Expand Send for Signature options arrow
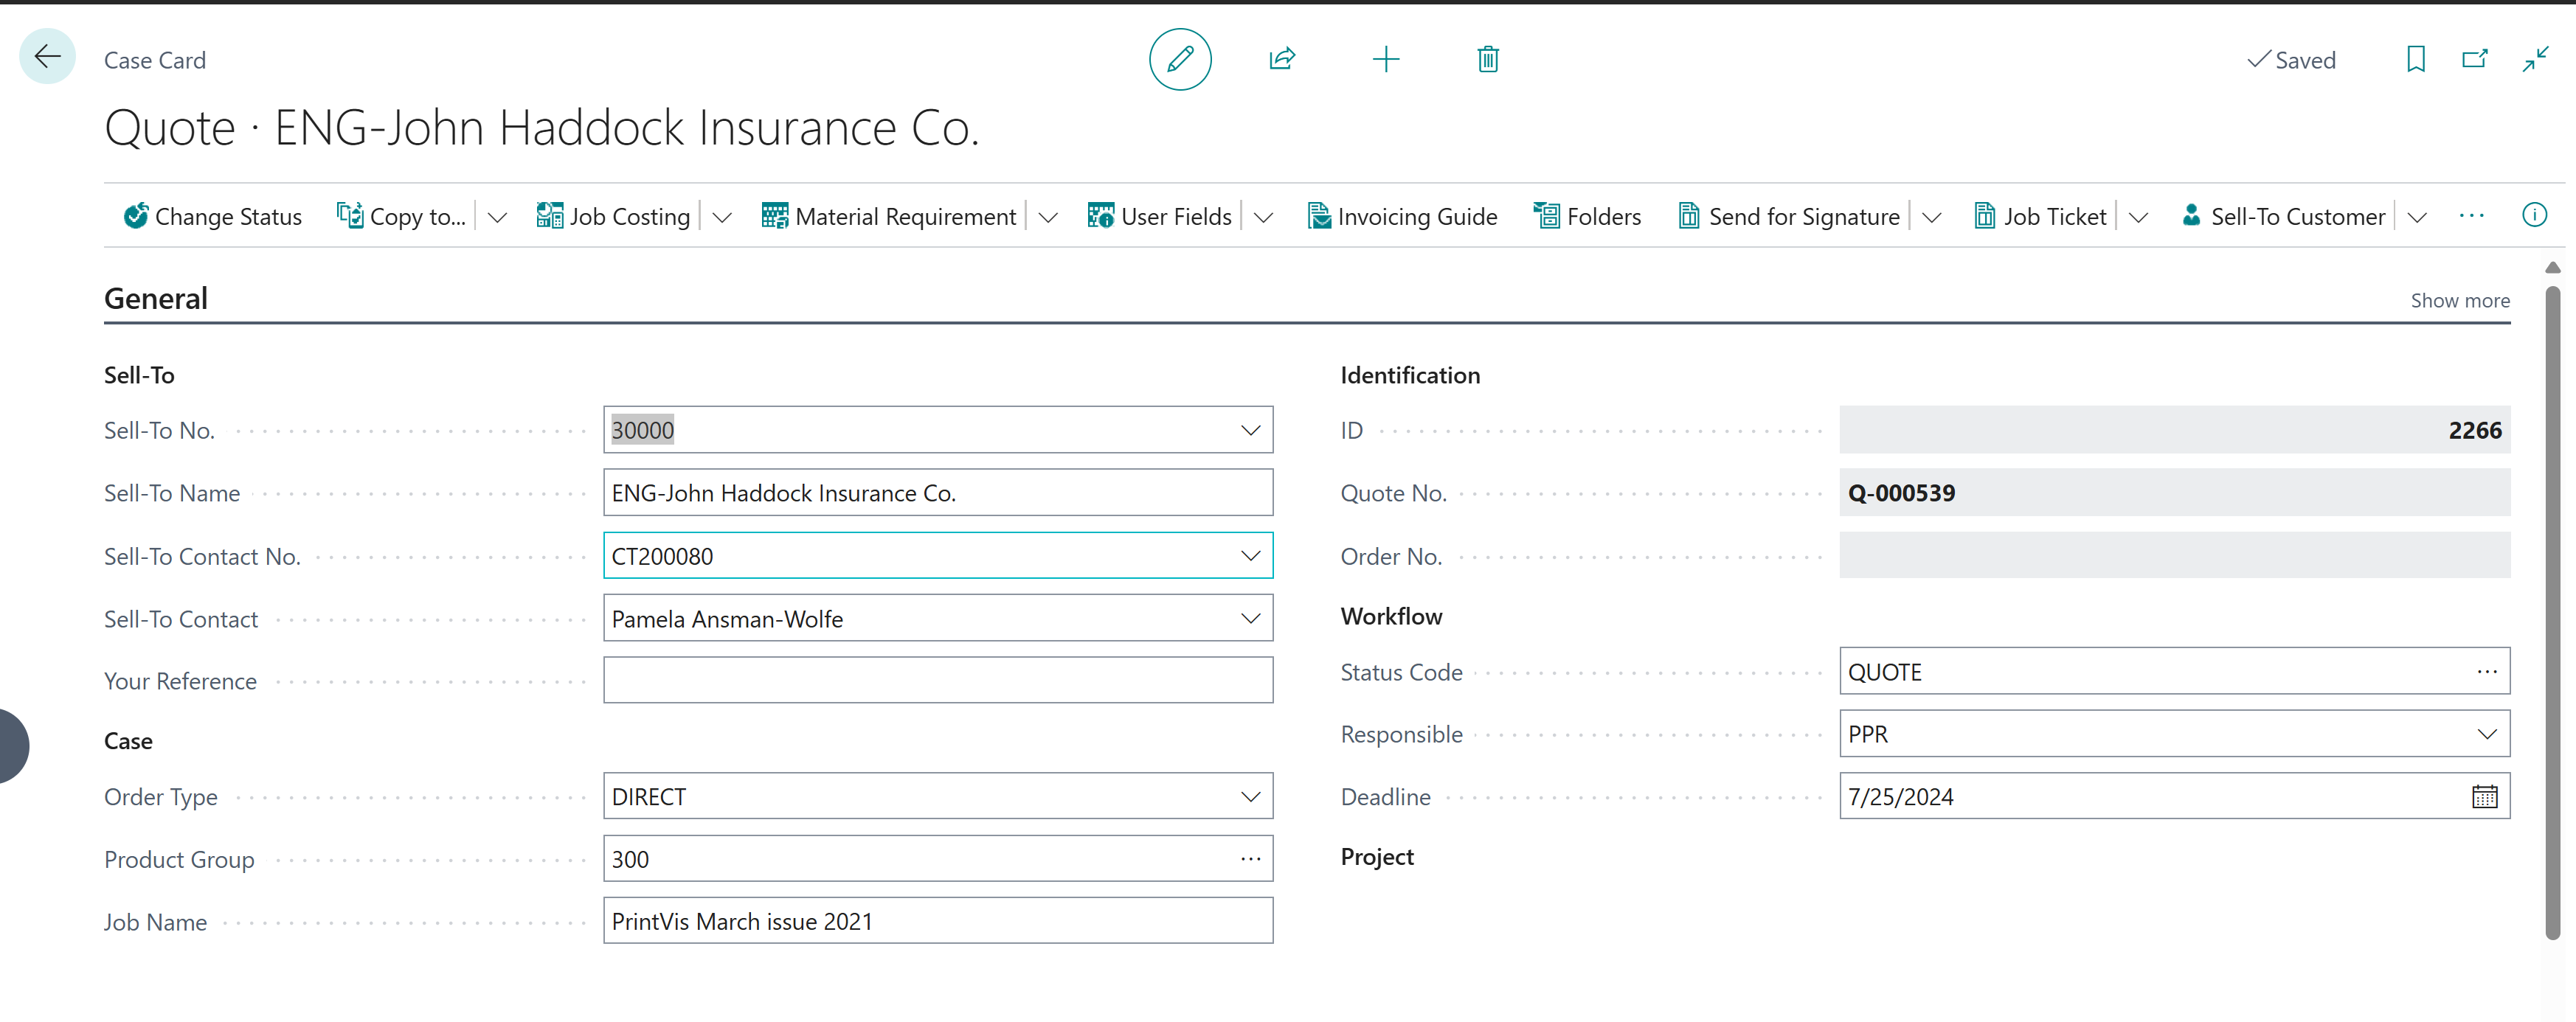 coord(1932,217)
